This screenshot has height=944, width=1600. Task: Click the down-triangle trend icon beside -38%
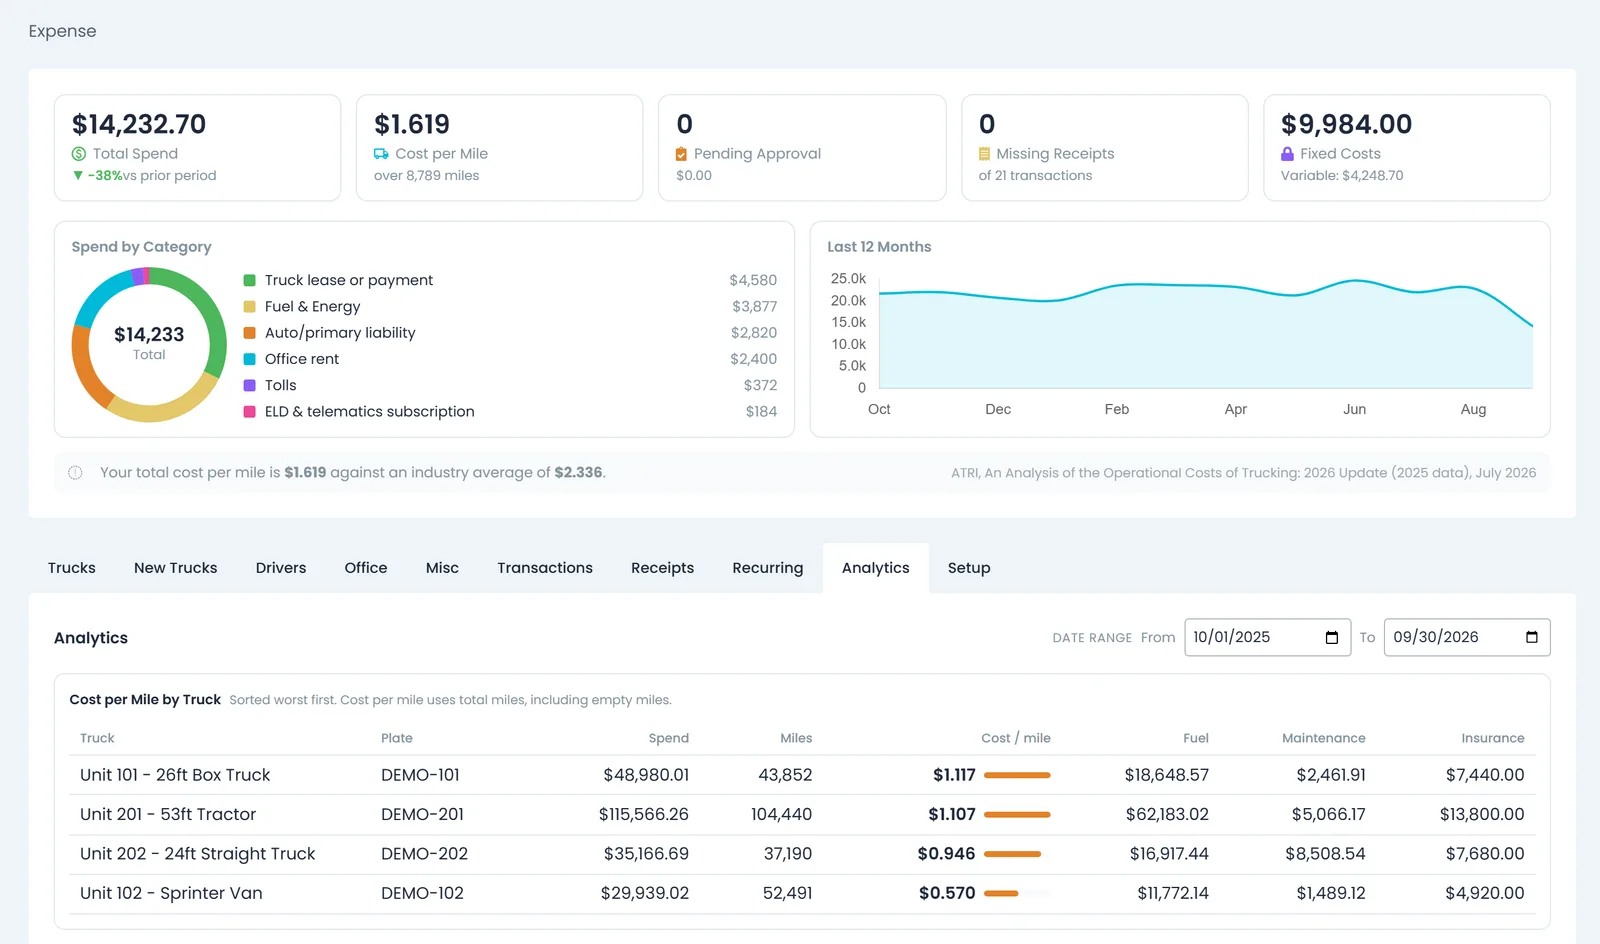[x=78, y=176]
